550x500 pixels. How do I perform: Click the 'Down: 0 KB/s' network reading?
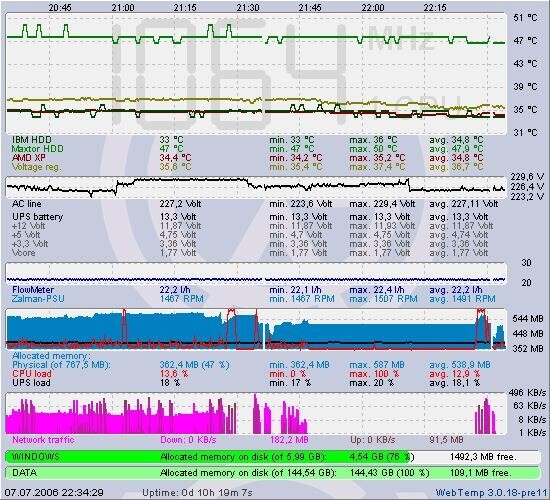(x=188, y=440)
